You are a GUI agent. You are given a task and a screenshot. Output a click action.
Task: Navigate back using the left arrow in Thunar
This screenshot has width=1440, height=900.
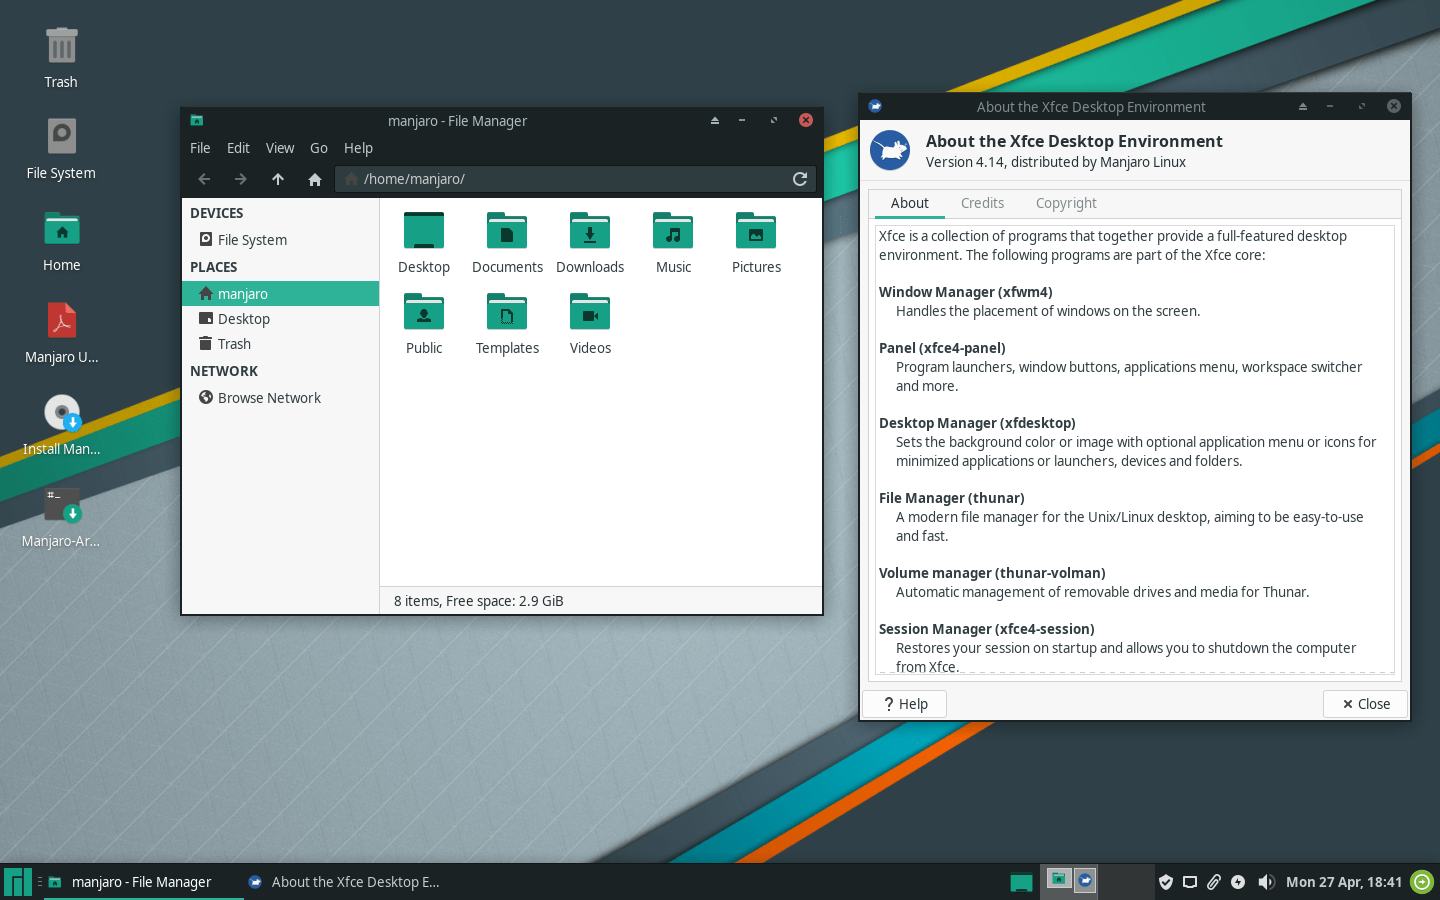(x=204, y=179)
